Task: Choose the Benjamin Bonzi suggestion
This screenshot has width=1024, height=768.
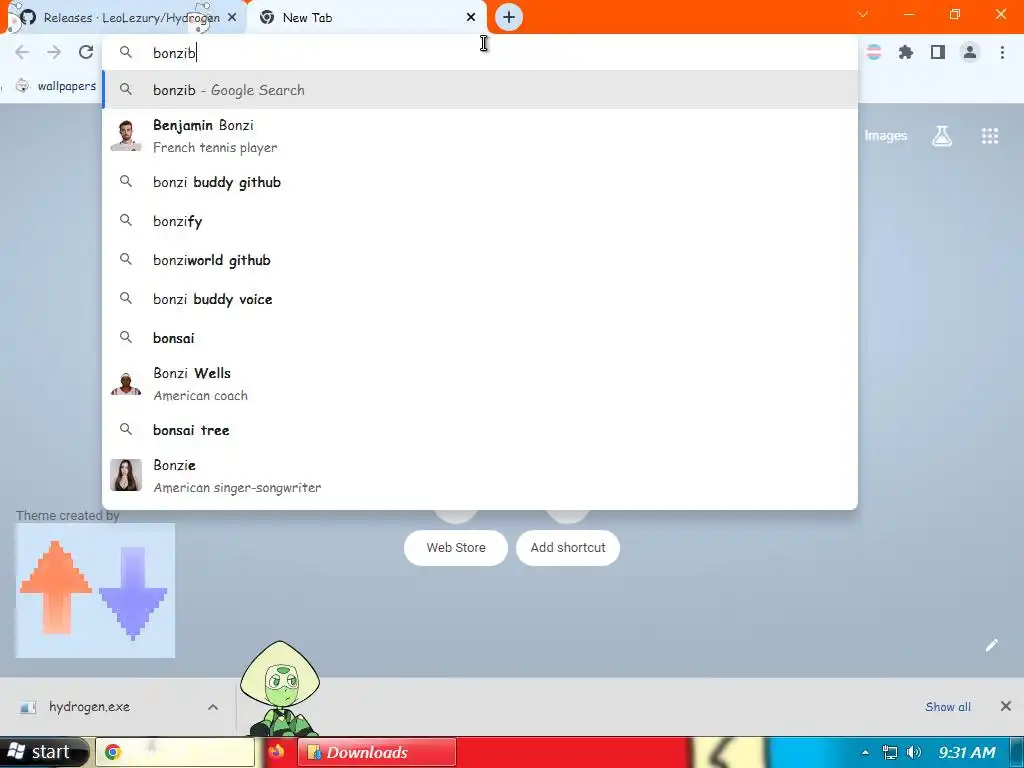Action: [480, 136]
